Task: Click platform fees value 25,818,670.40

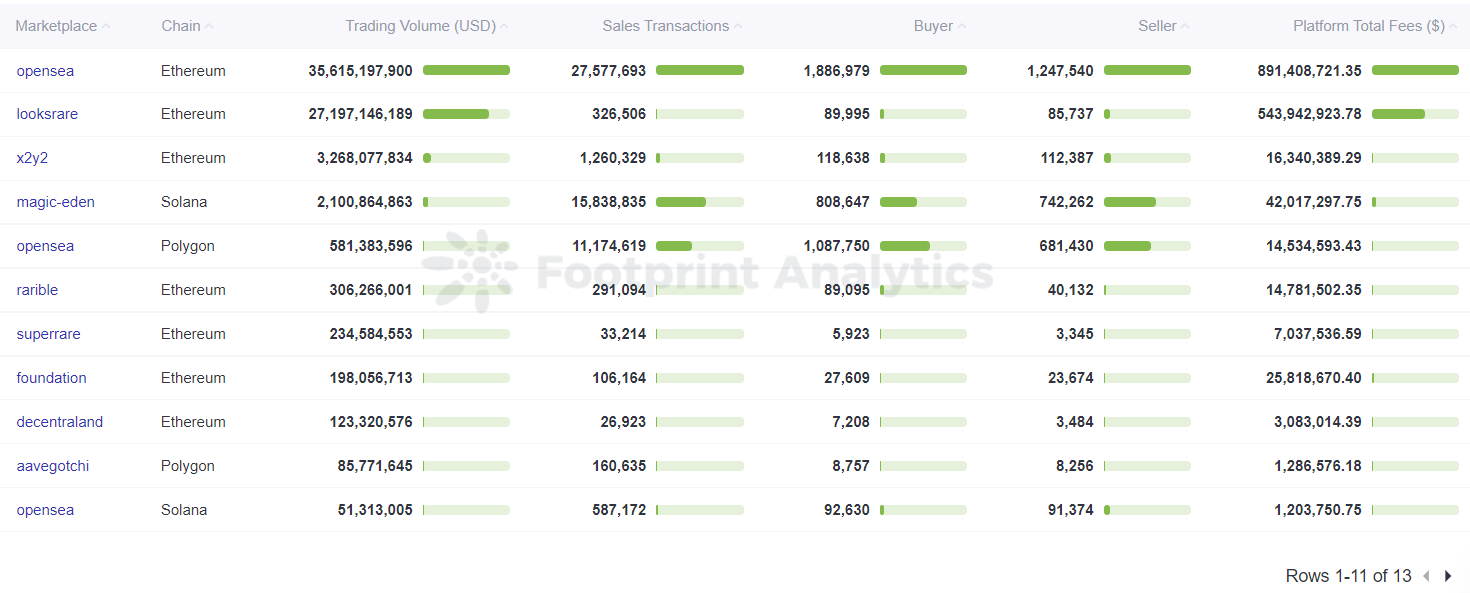Action: [x=1314, y=378]
